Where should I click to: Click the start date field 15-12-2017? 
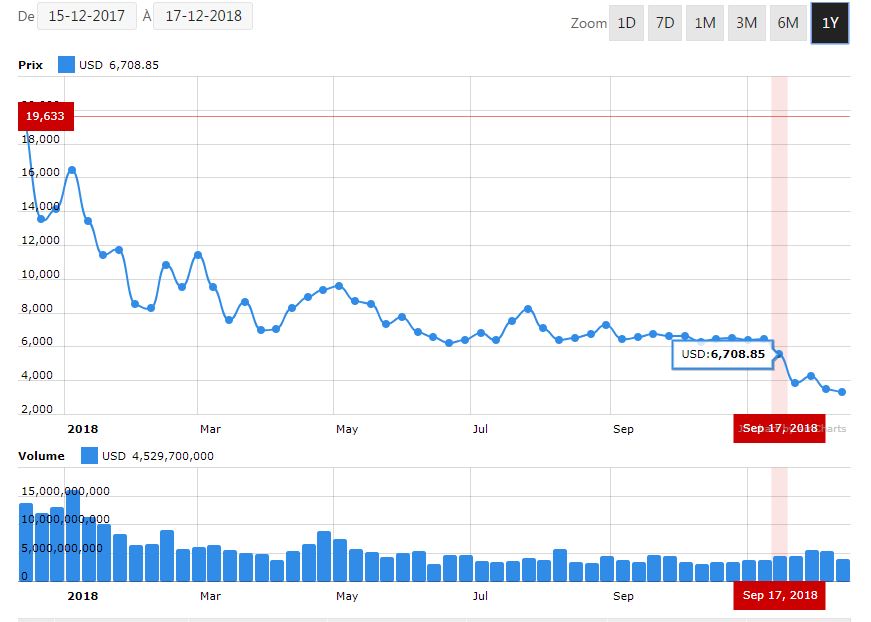88,17
